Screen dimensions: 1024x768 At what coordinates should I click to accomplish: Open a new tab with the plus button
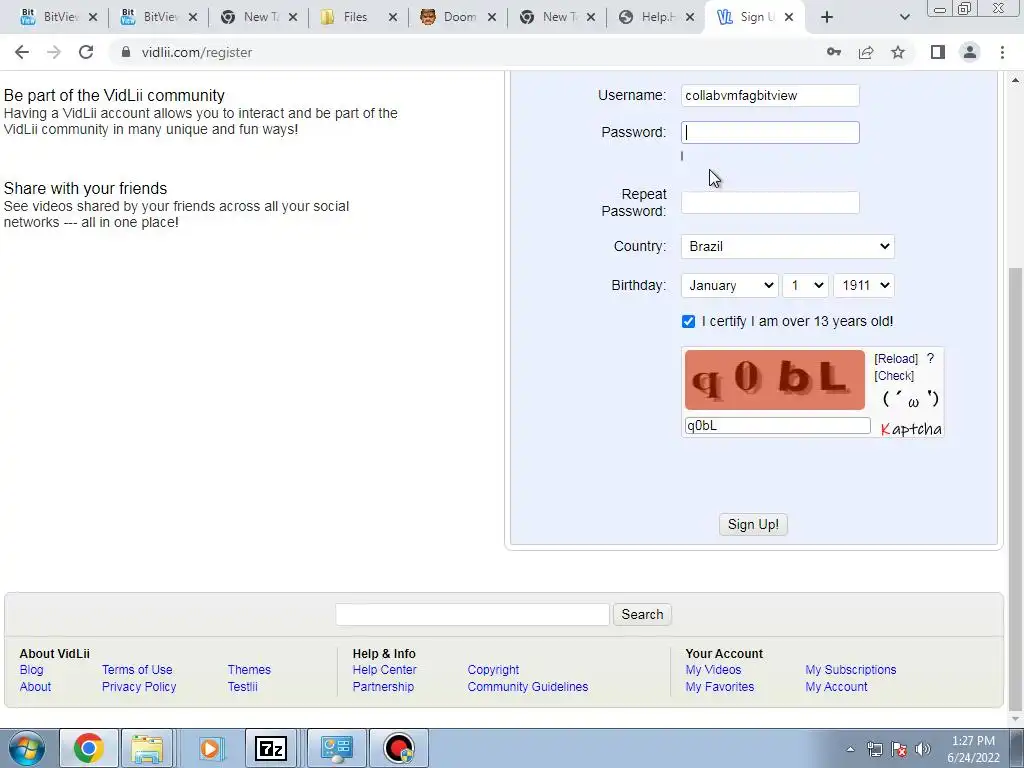[827, 17]
